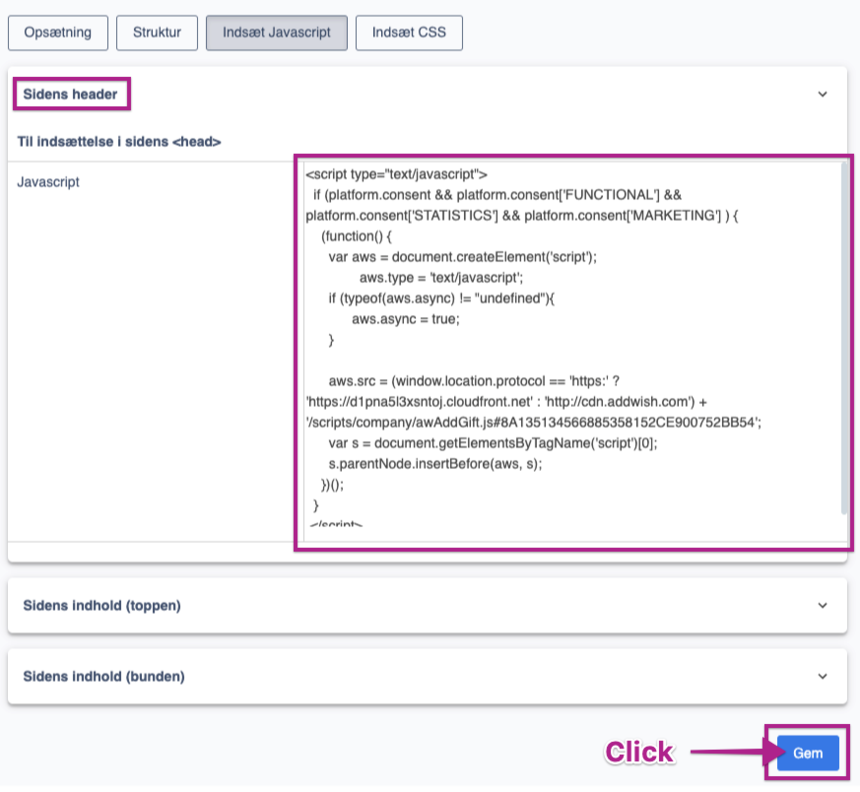Click the Sidens indhold (bunden) title
Viewport: 860px width, 792px height.
pos(104,676)
